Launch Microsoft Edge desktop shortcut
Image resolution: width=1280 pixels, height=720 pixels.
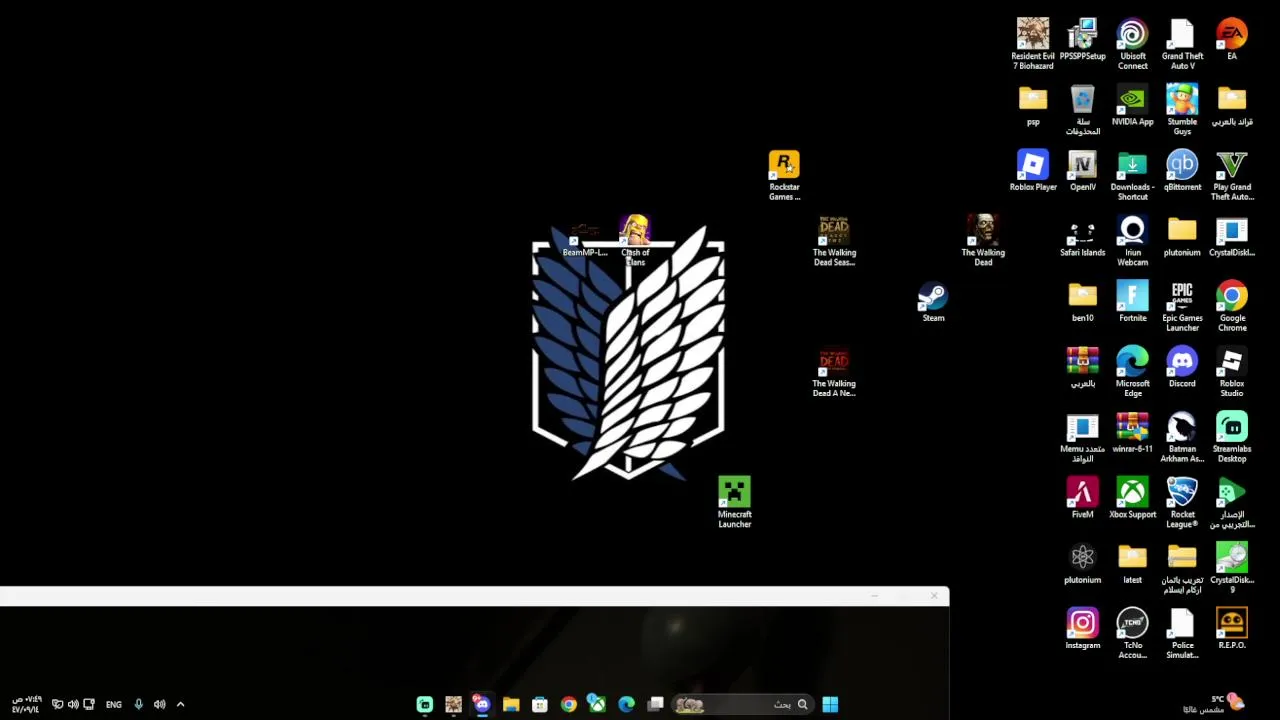[1132, 372]
